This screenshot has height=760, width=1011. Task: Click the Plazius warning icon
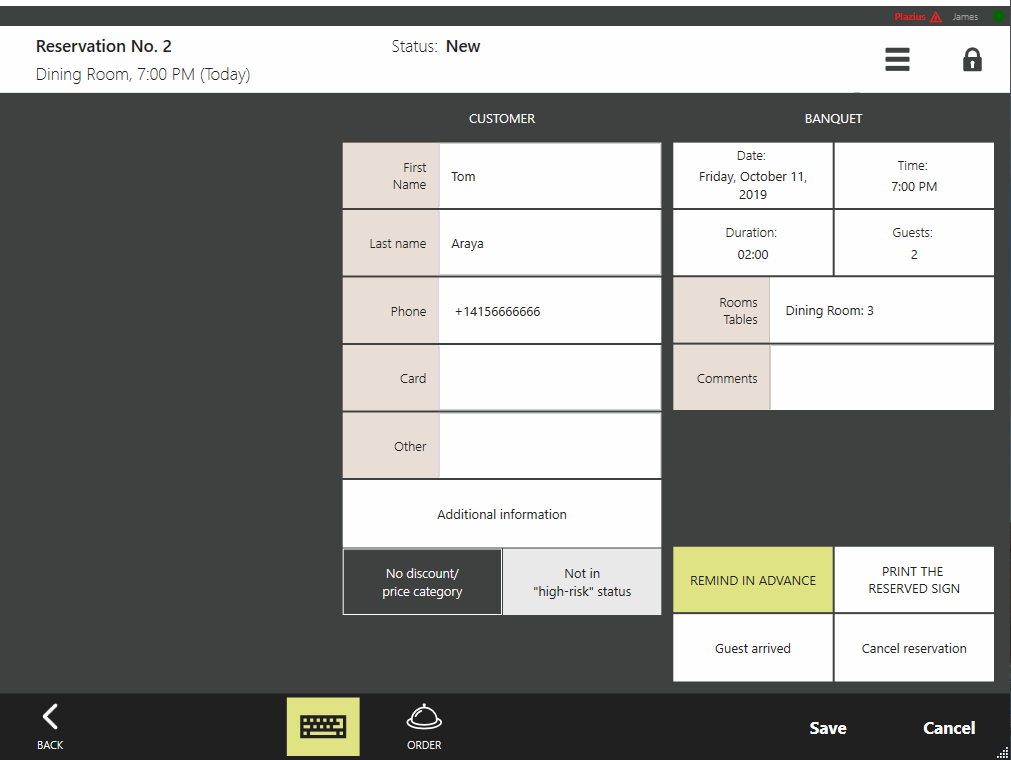click(x=936, y=17)
